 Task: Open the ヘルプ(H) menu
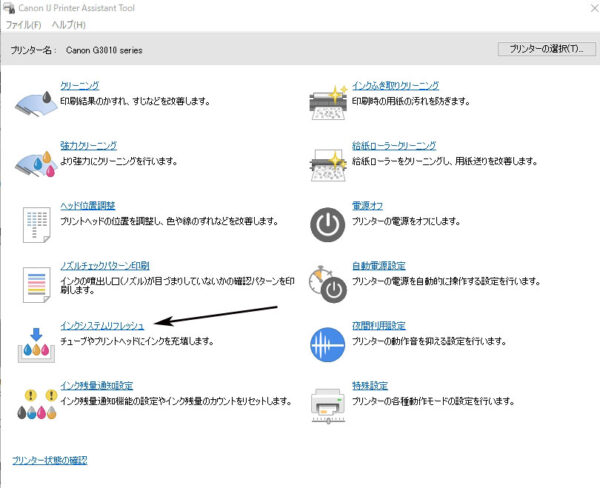click(68, 25)
